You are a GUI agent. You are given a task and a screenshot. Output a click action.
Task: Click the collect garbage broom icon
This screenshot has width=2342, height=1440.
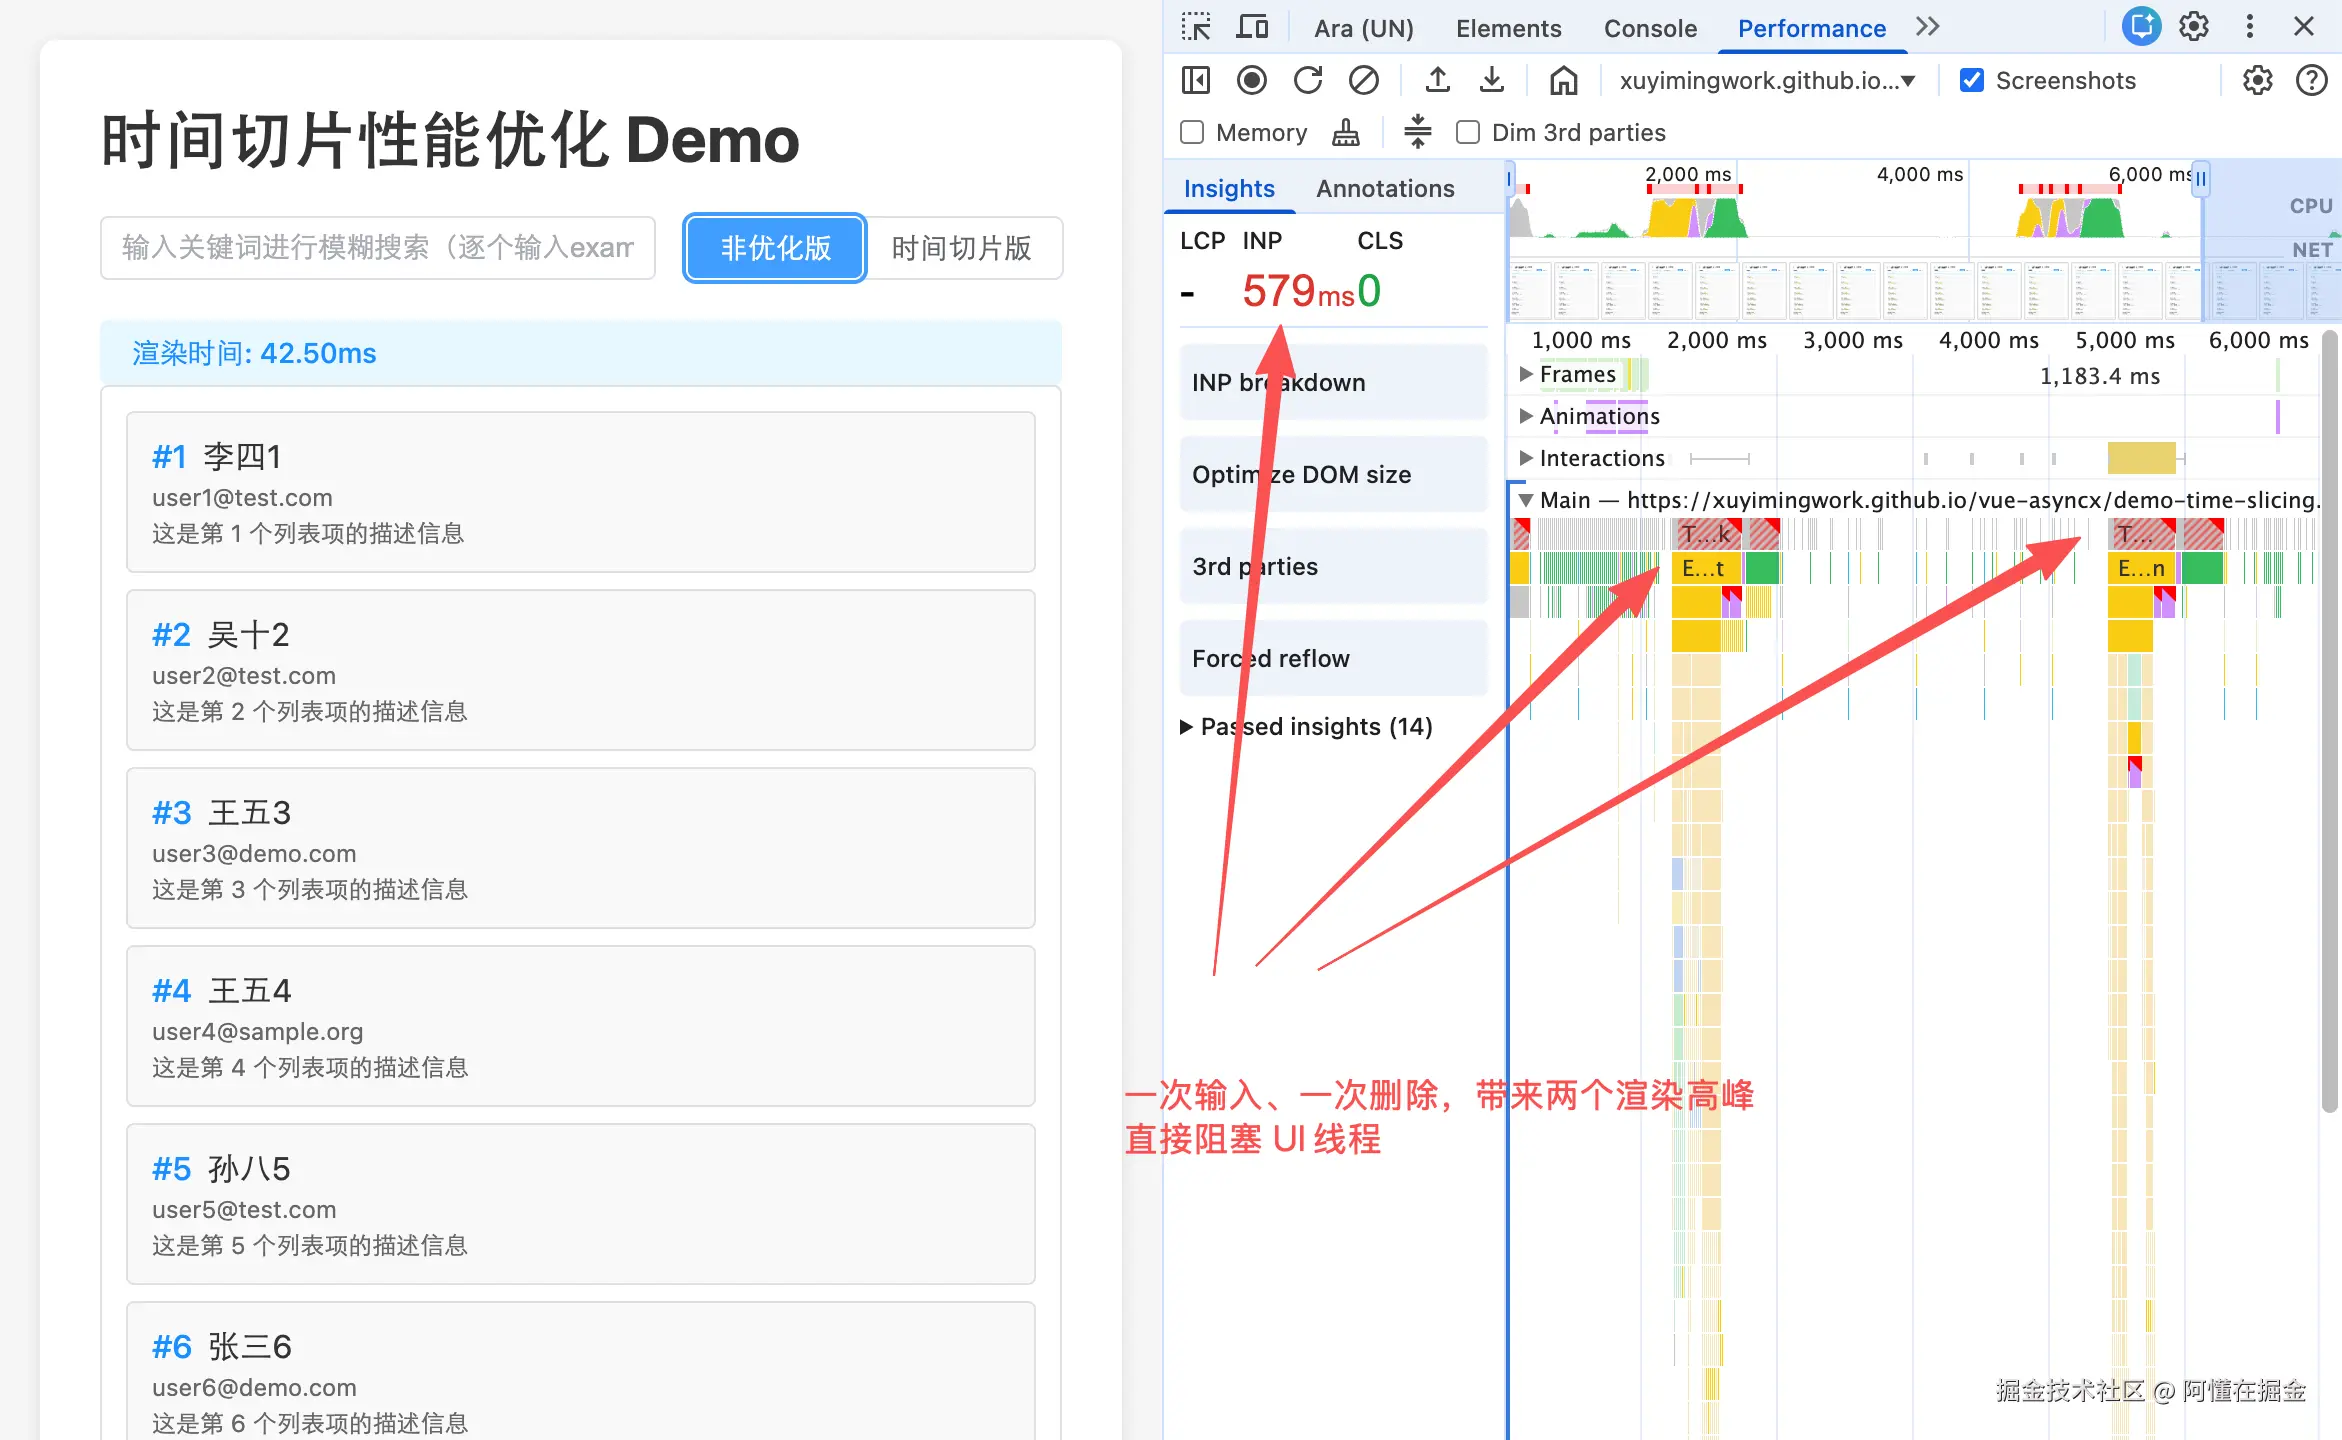coord(1345,132)
